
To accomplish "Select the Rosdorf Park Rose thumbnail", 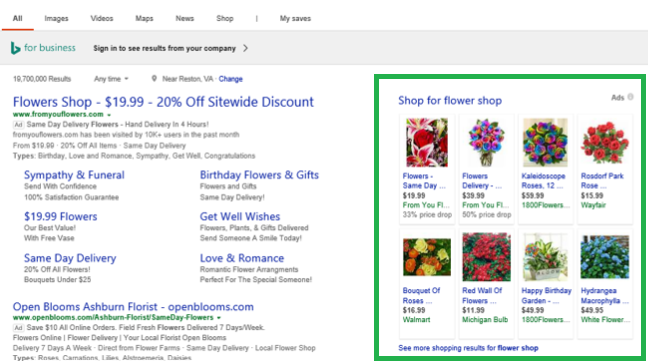I will [605, 142].
